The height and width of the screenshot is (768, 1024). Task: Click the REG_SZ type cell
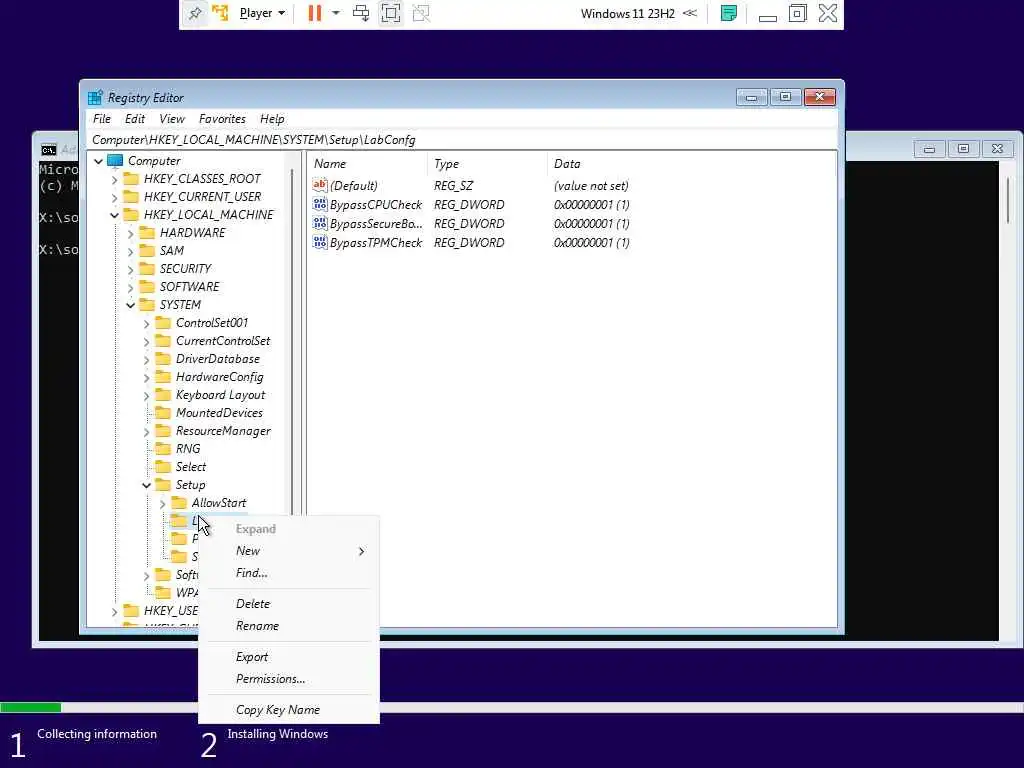453,185
